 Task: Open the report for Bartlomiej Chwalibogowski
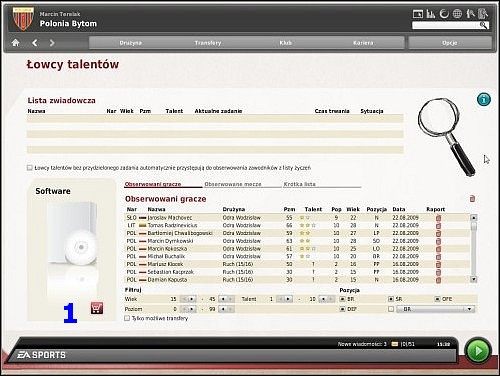click(438, 233)
